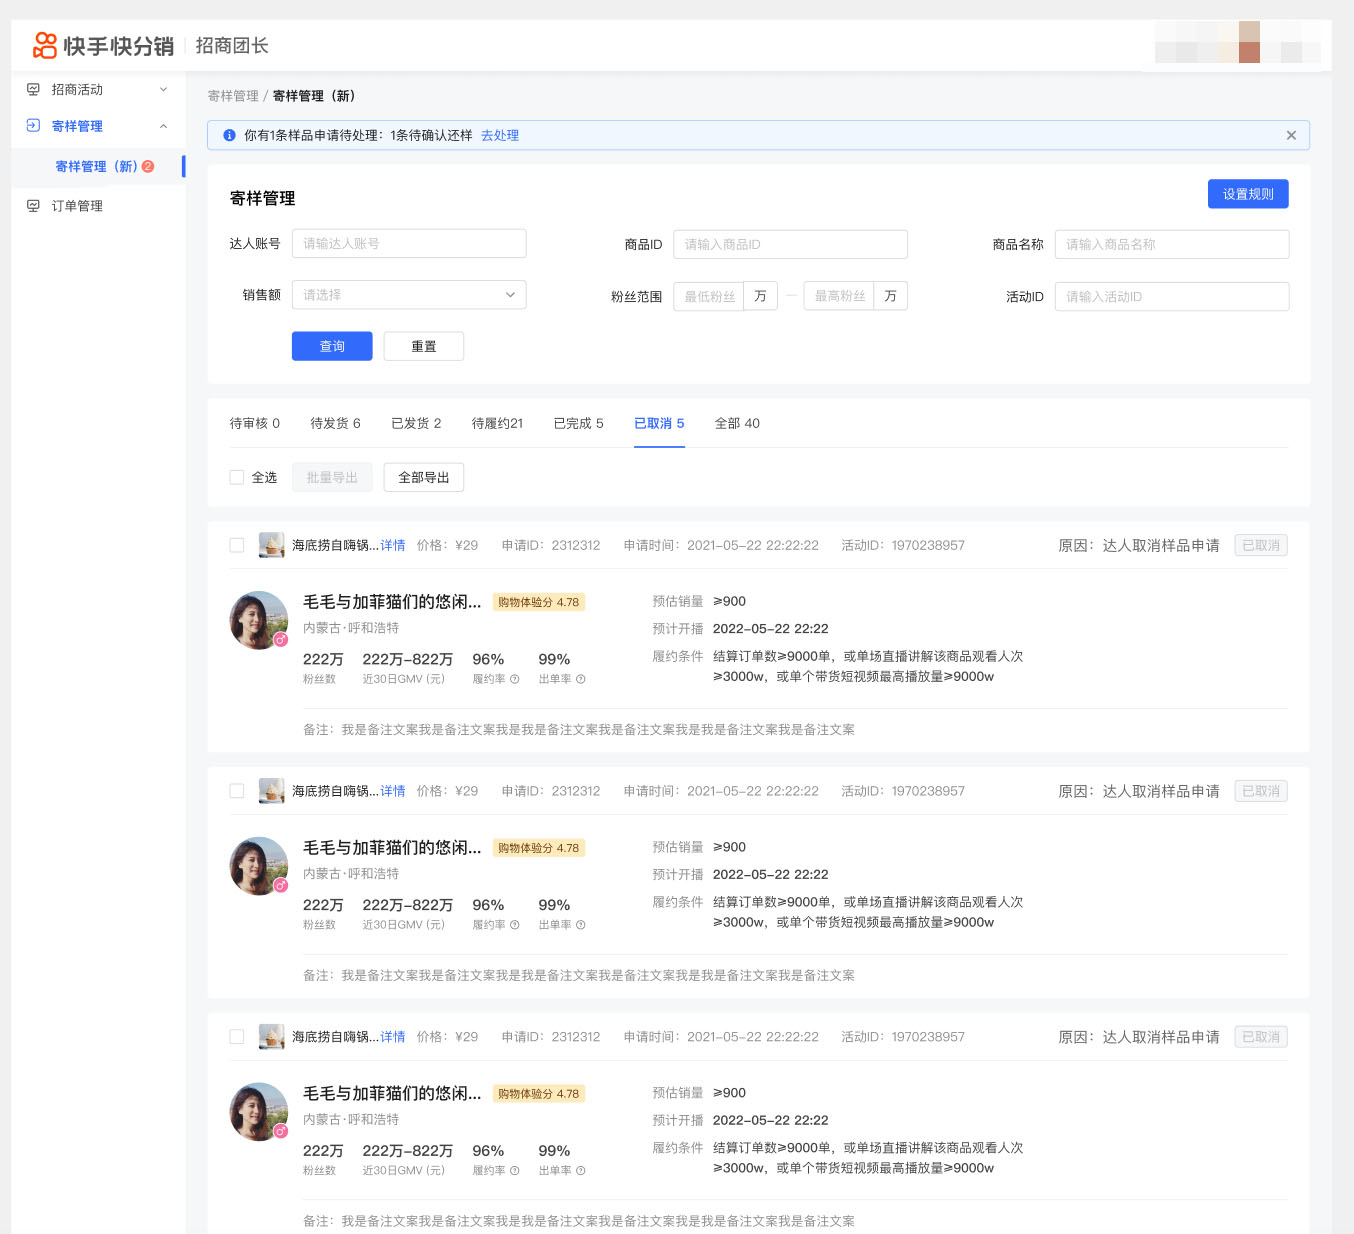Click 履约率 help icon in third card
Screen dimensions: 1354x1234
(x=515, y=1171)
